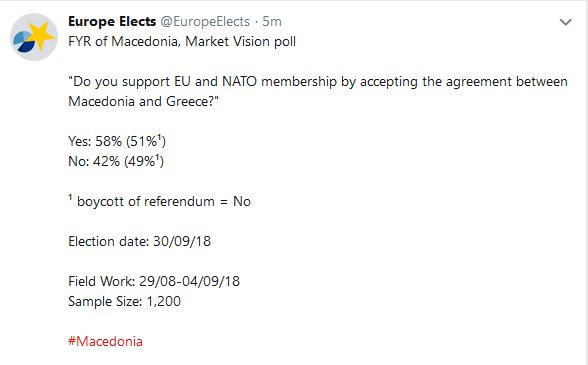588x365 pixels.
Task: Click the yellow star in the avatar logo
Action: point(40,35)
